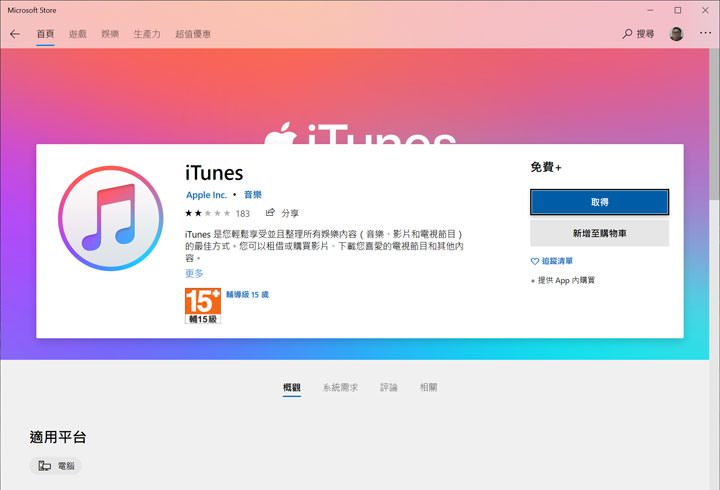720x490 pixels.
Task: Go back with the arrow icon
Action: (x=15, y=34)
